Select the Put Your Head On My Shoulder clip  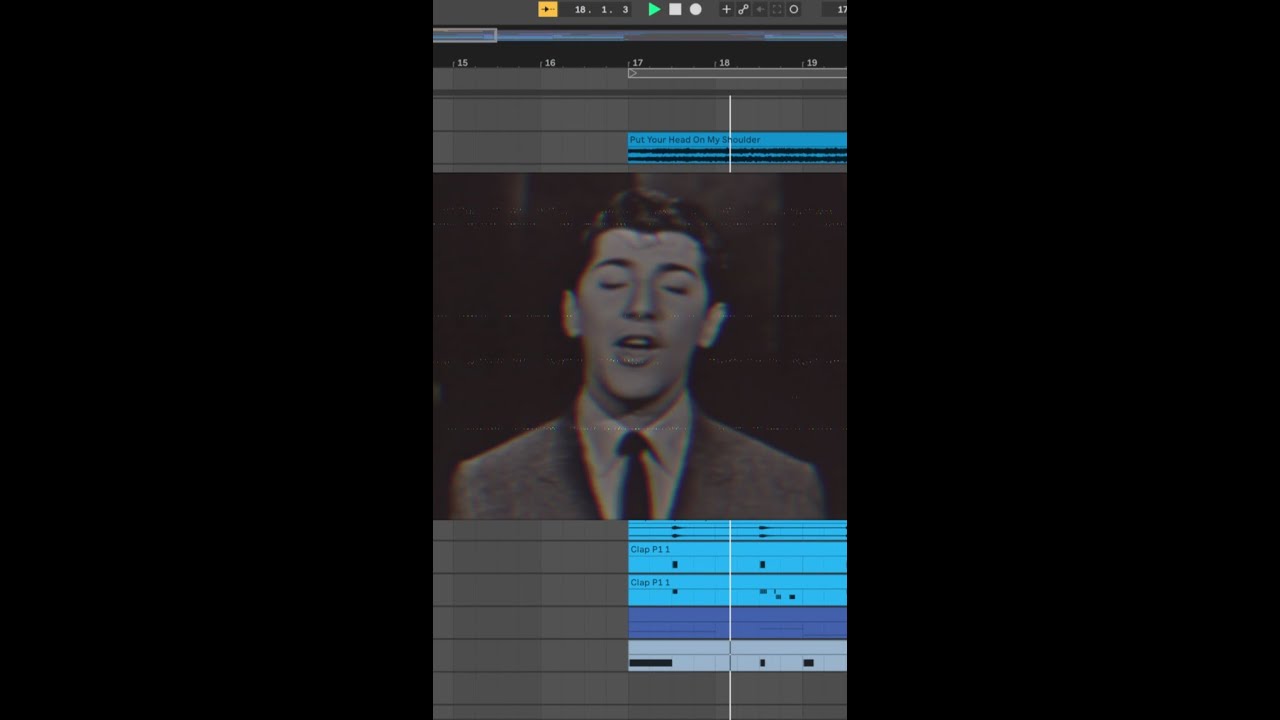pos(737,147)
